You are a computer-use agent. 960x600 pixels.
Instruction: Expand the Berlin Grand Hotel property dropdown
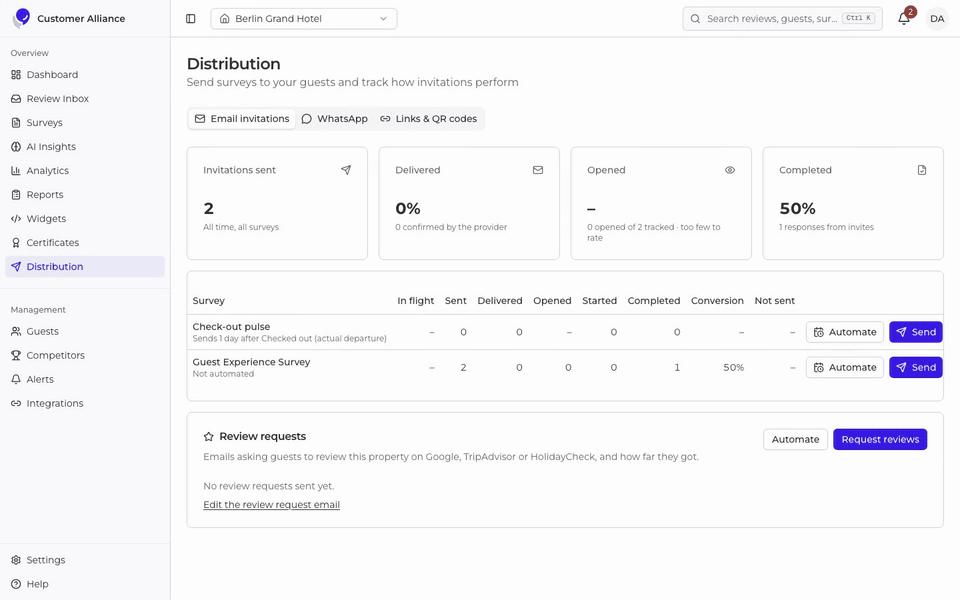pyautogui.click(x=304, y=18)
